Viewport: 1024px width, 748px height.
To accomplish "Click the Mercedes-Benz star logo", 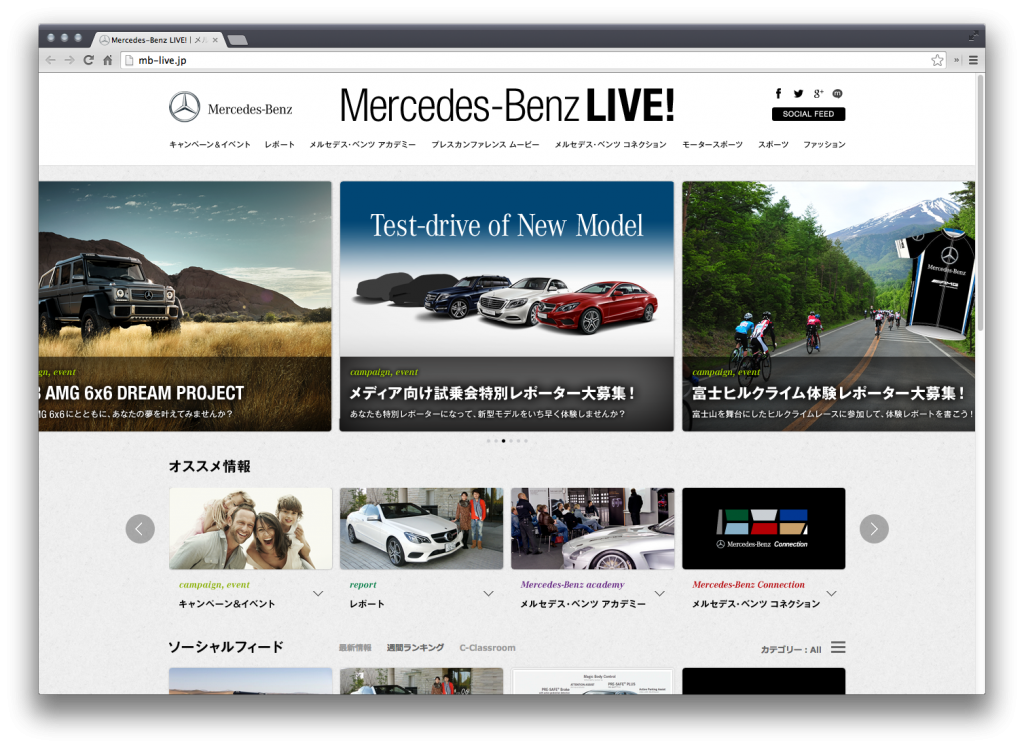I will click(x=185, y=106).
